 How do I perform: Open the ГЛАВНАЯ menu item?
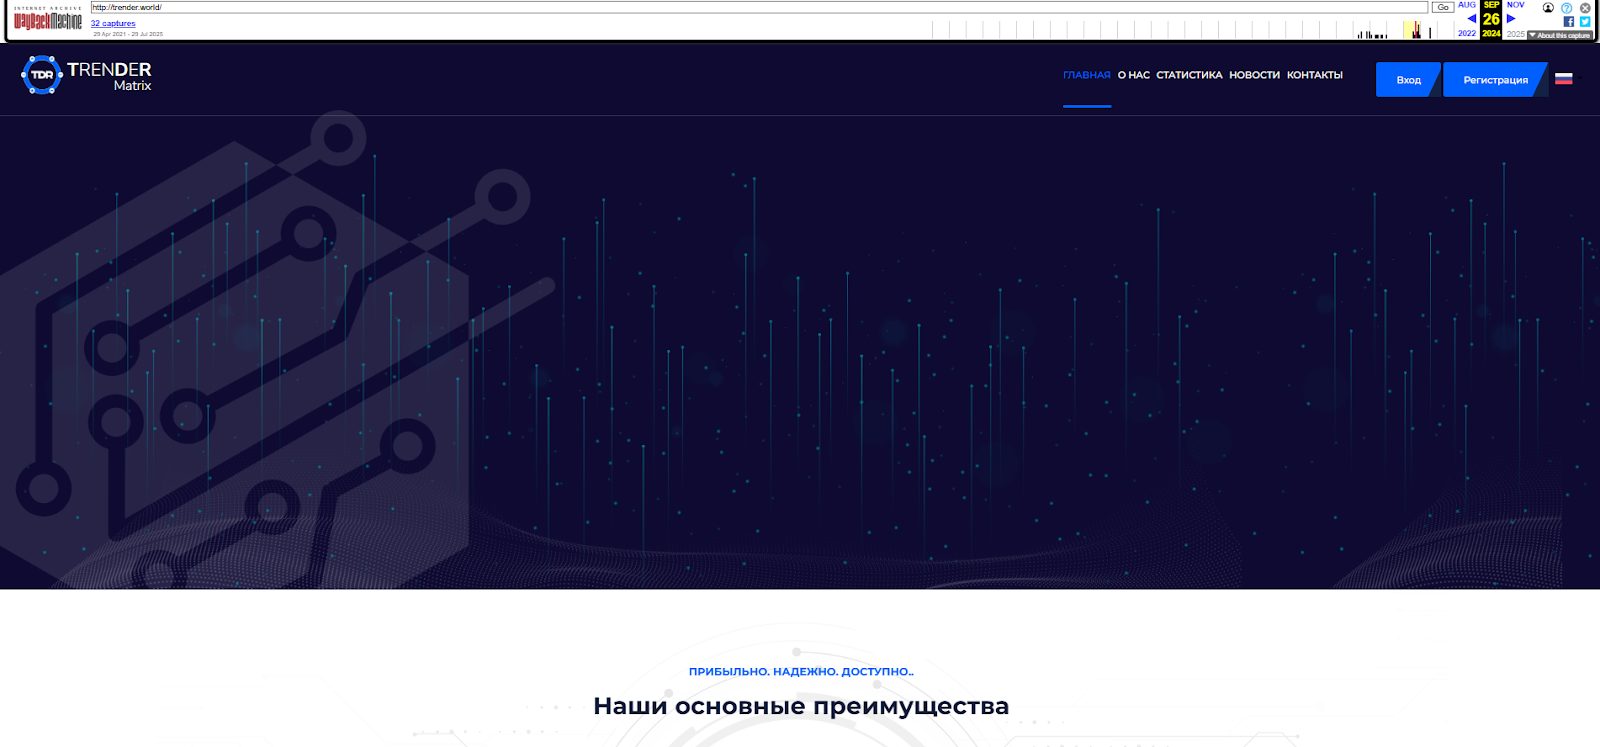(1087, 75)
